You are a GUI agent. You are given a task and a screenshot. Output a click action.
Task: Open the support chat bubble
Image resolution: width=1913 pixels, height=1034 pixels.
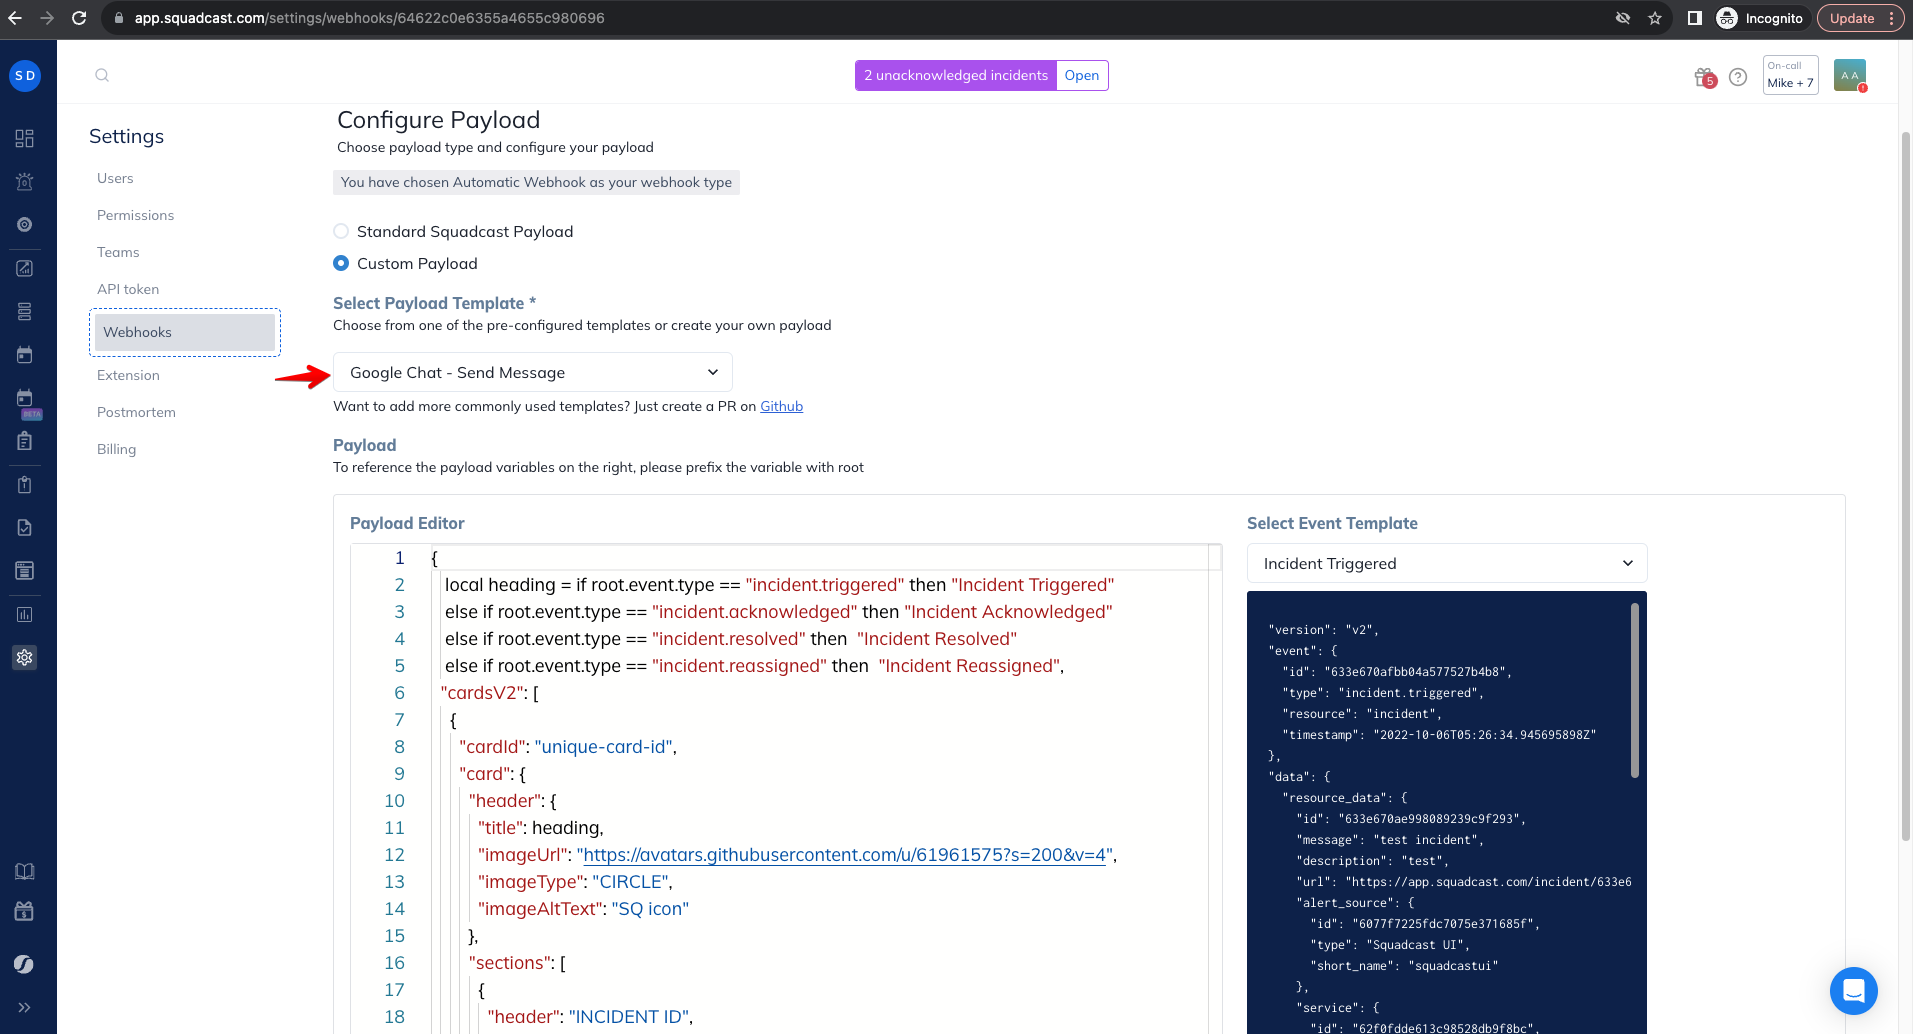[1853, 991]
